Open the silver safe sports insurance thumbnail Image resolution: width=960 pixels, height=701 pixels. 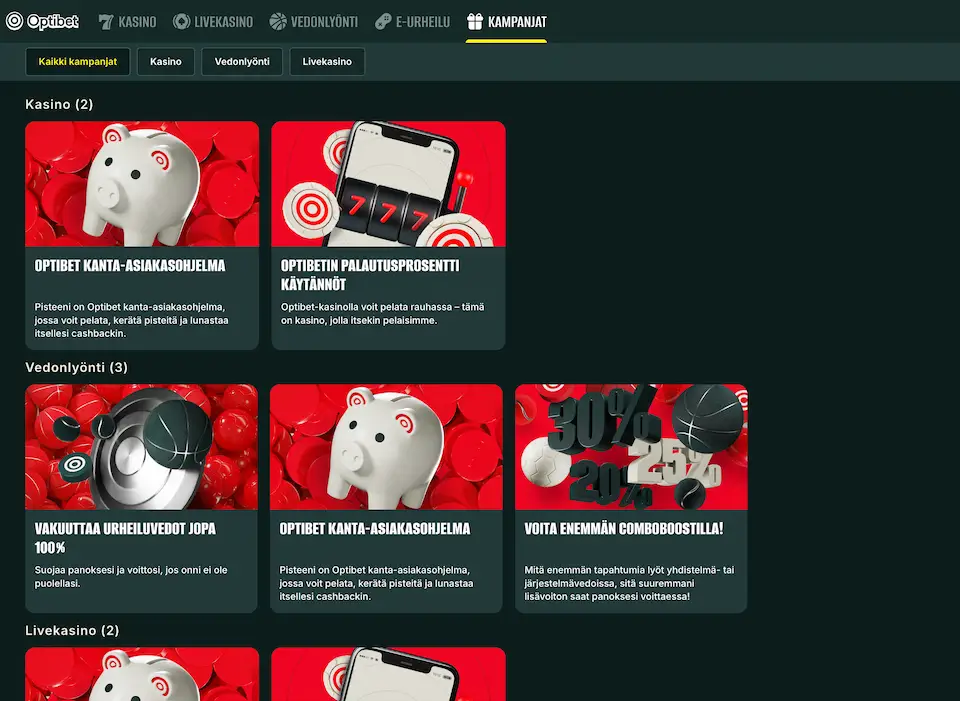[x=141, y=447]
